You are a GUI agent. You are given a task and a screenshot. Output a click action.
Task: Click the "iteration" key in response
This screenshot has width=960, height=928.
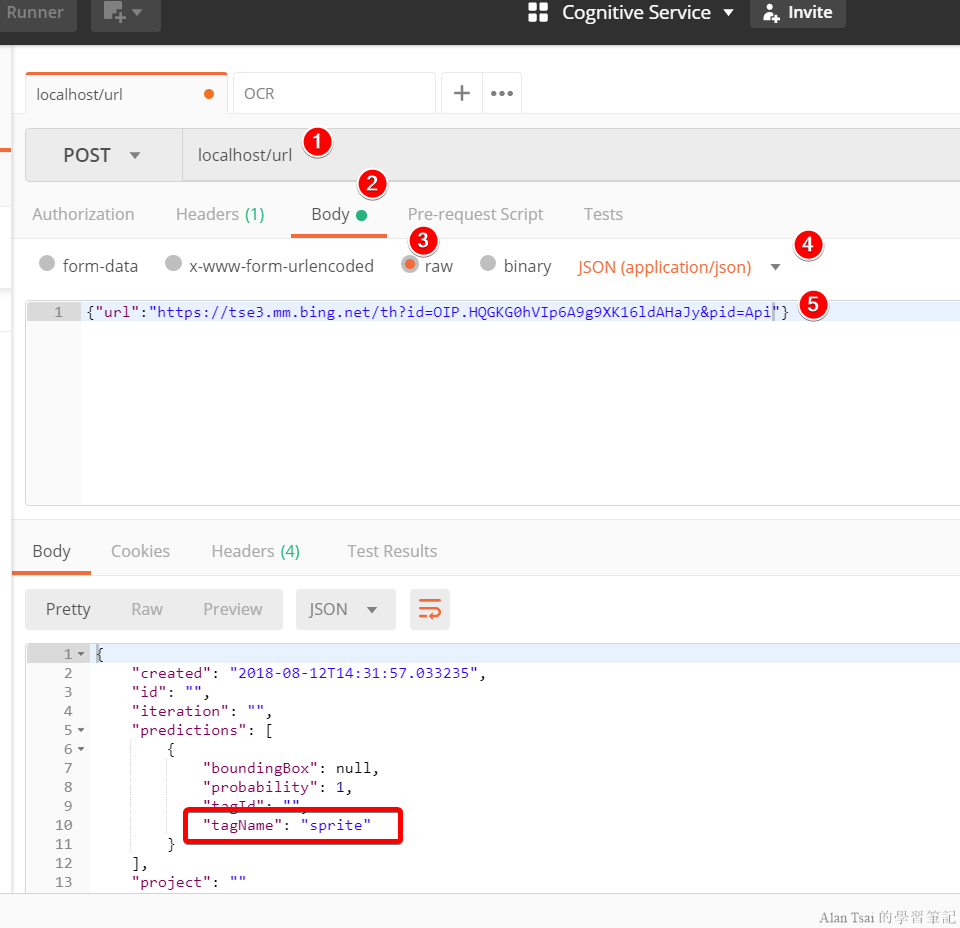(180, 711)
